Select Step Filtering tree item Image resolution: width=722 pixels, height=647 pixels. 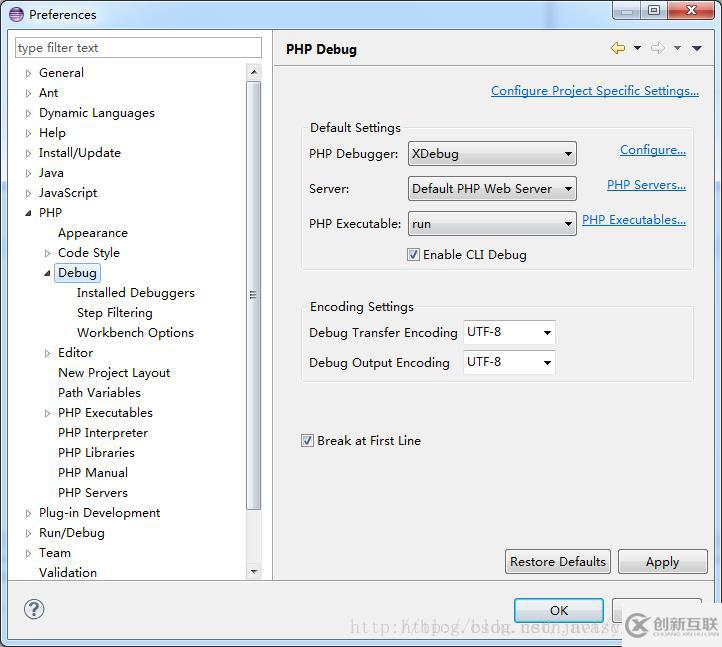(115, 313)
